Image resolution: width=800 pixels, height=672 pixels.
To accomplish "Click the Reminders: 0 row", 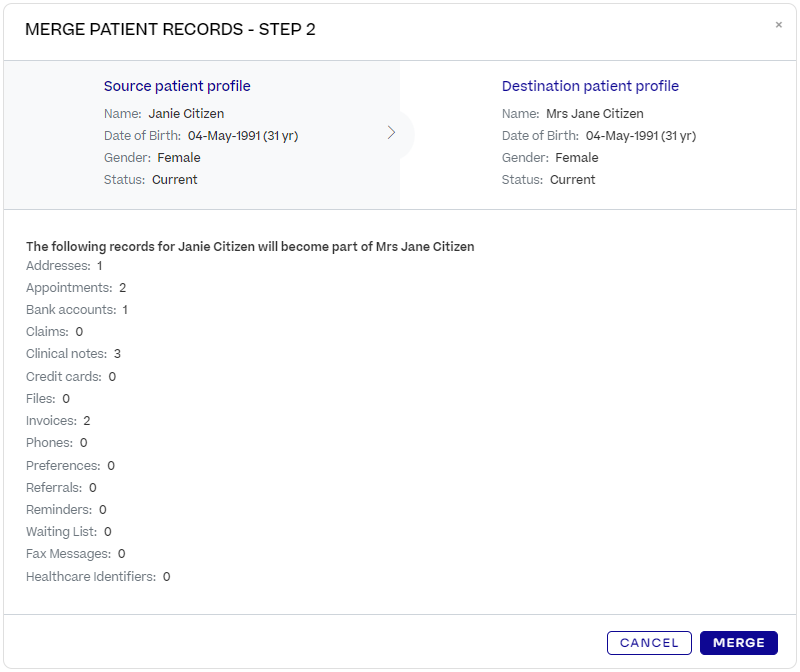I will [x=66, y=509].
